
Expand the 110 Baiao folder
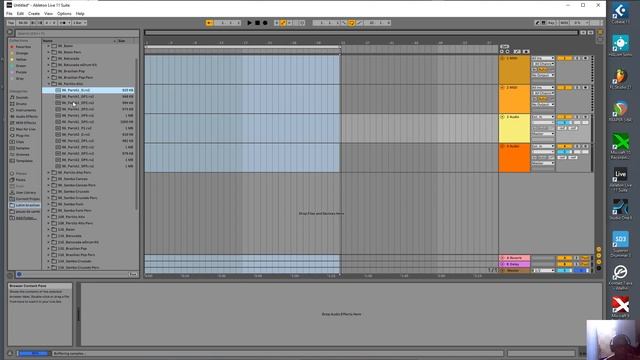pos(49,229)
